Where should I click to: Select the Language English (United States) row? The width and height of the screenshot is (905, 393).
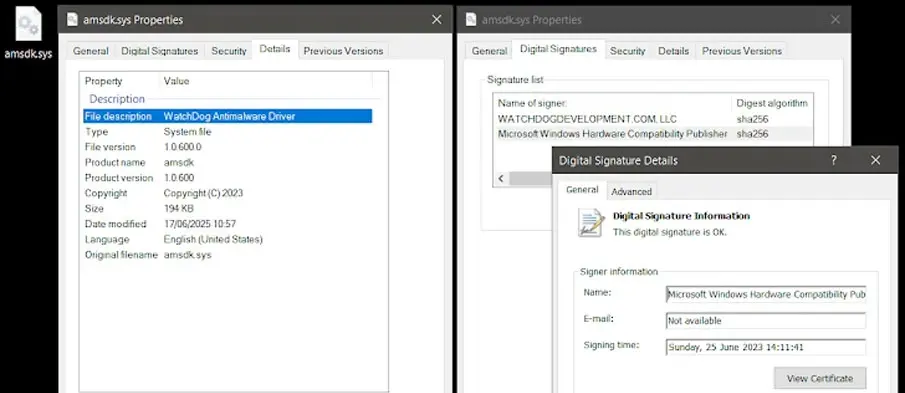pyautogui.click(x=227, y=239)
